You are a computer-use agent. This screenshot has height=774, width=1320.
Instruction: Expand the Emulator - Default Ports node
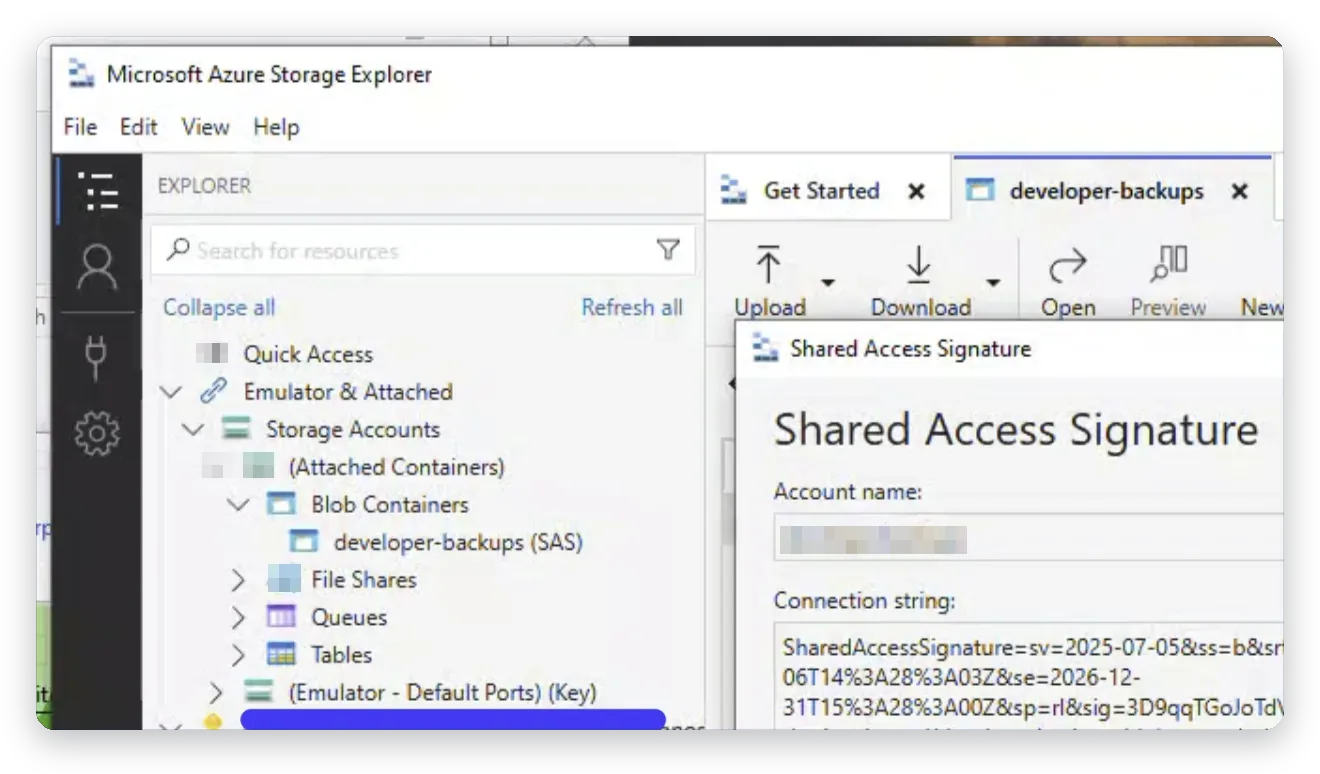(x=216, y=692)
